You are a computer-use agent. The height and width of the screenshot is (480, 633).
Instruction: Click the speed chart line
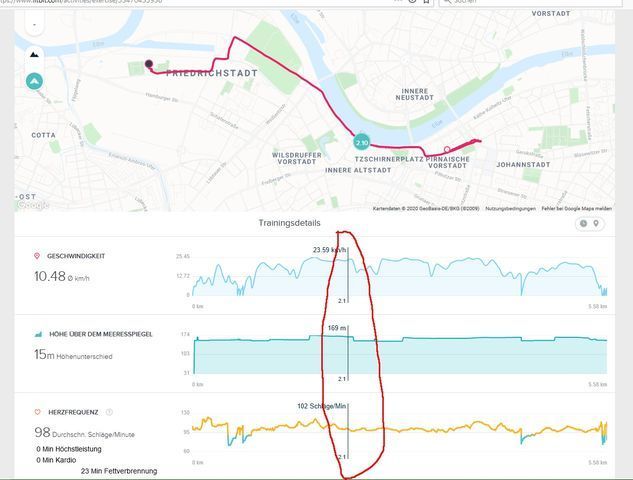pyautogui.click(x=450, y=265)
